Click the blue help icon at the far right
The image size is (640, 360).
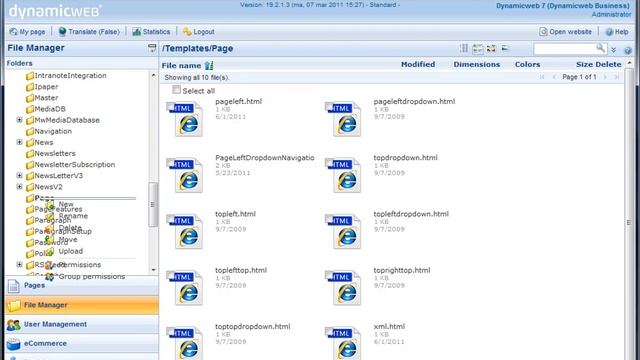[628, 51]
